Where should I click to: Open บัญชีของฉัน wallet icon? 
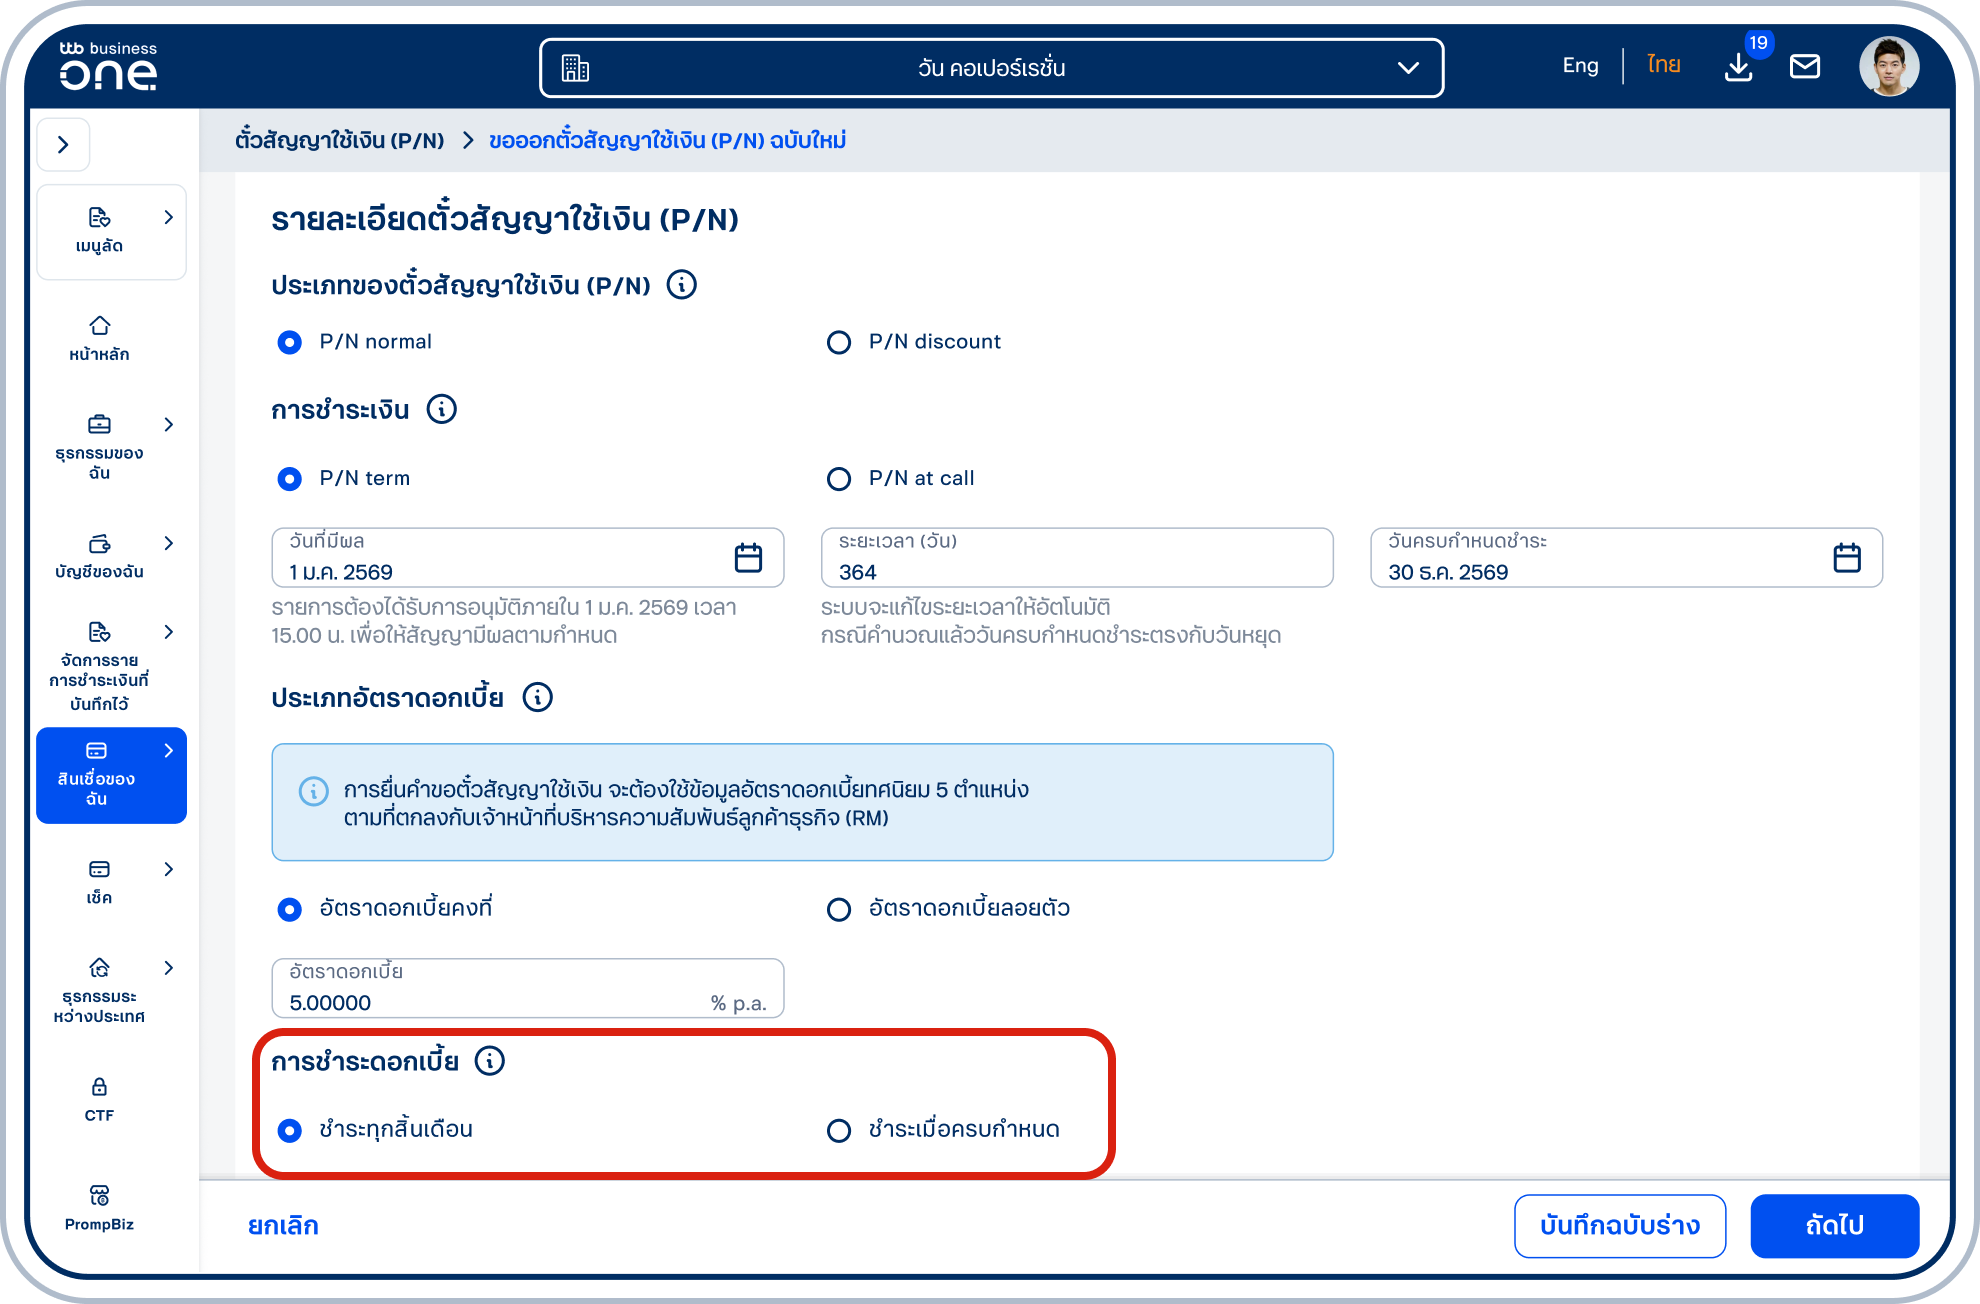[x=99, y=543]
